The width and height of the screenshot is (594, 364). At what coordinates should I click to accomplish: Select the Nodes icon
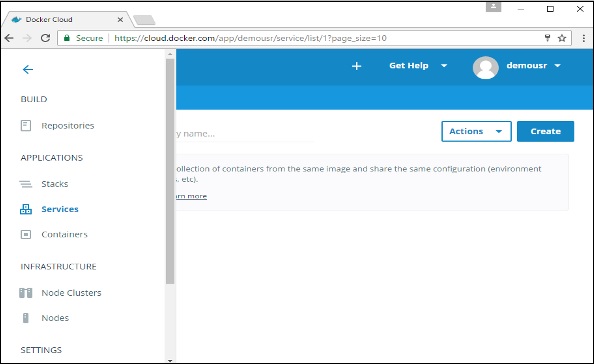(x=26, y=318)
